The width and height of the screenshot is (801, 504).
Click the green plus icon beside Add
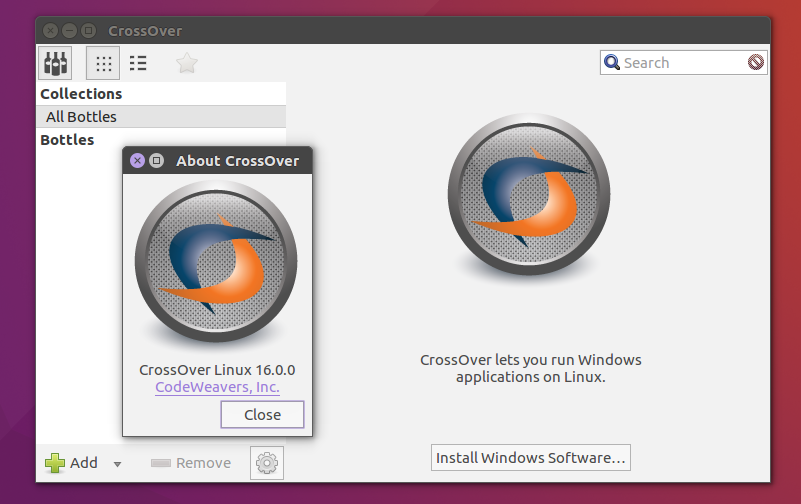coord(55,463)
